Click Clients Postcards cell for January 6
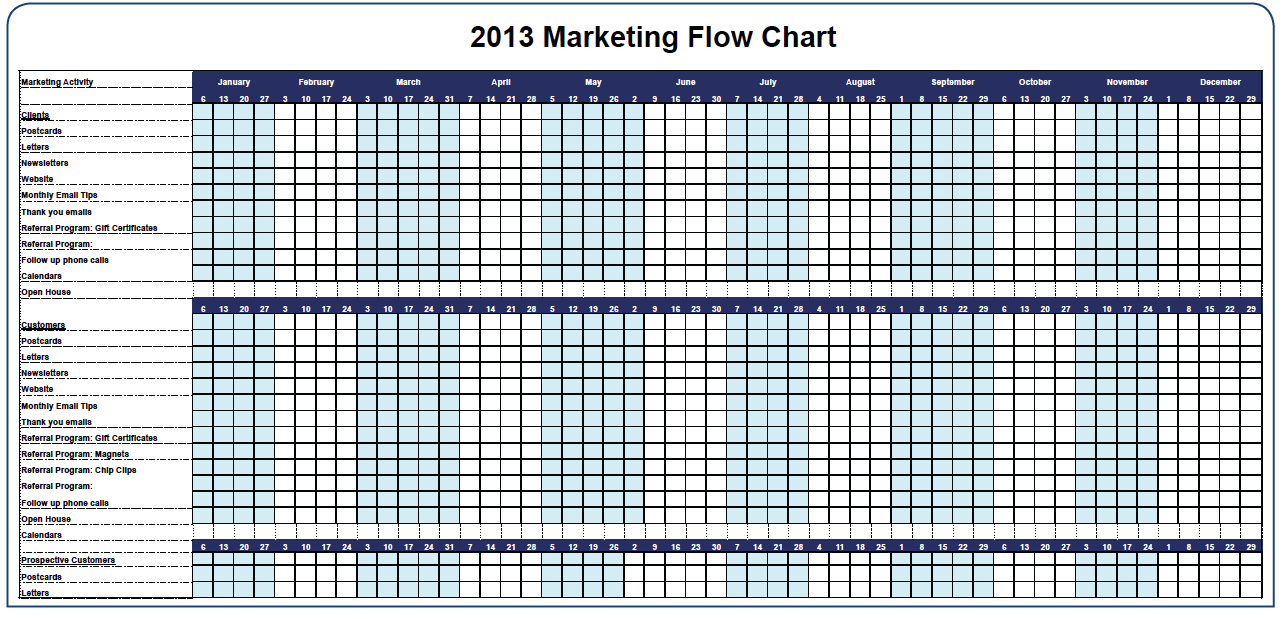Viewport: 1284px width, 619px height. [x=203, y=130]
